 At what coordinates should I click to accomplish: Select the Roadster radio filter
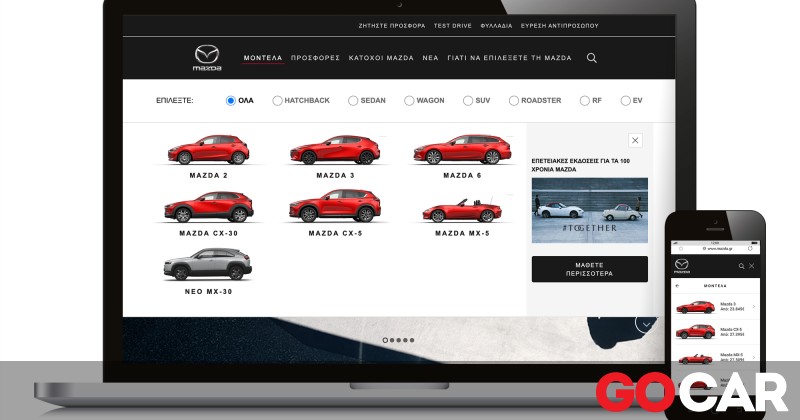(x=514, y=101)
